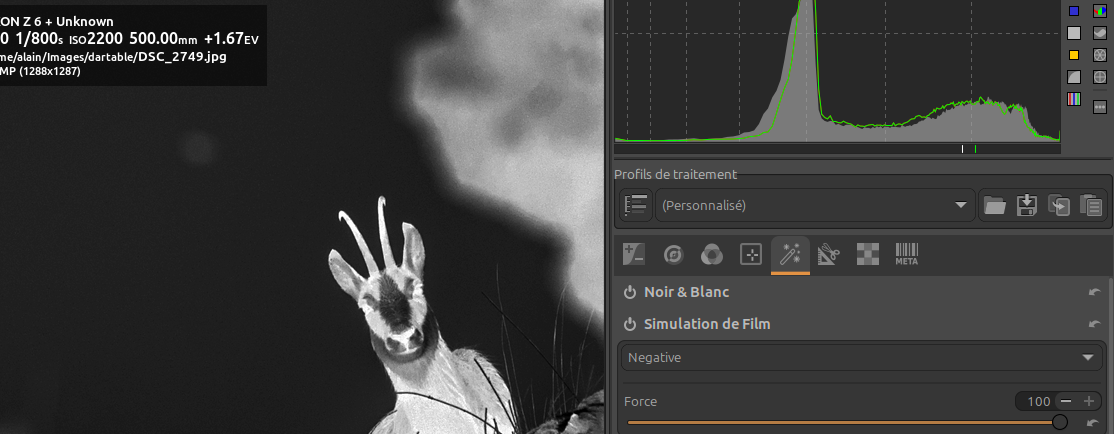
Task: Select the Advanced magic wand tab
Action: tap(790, 255)
